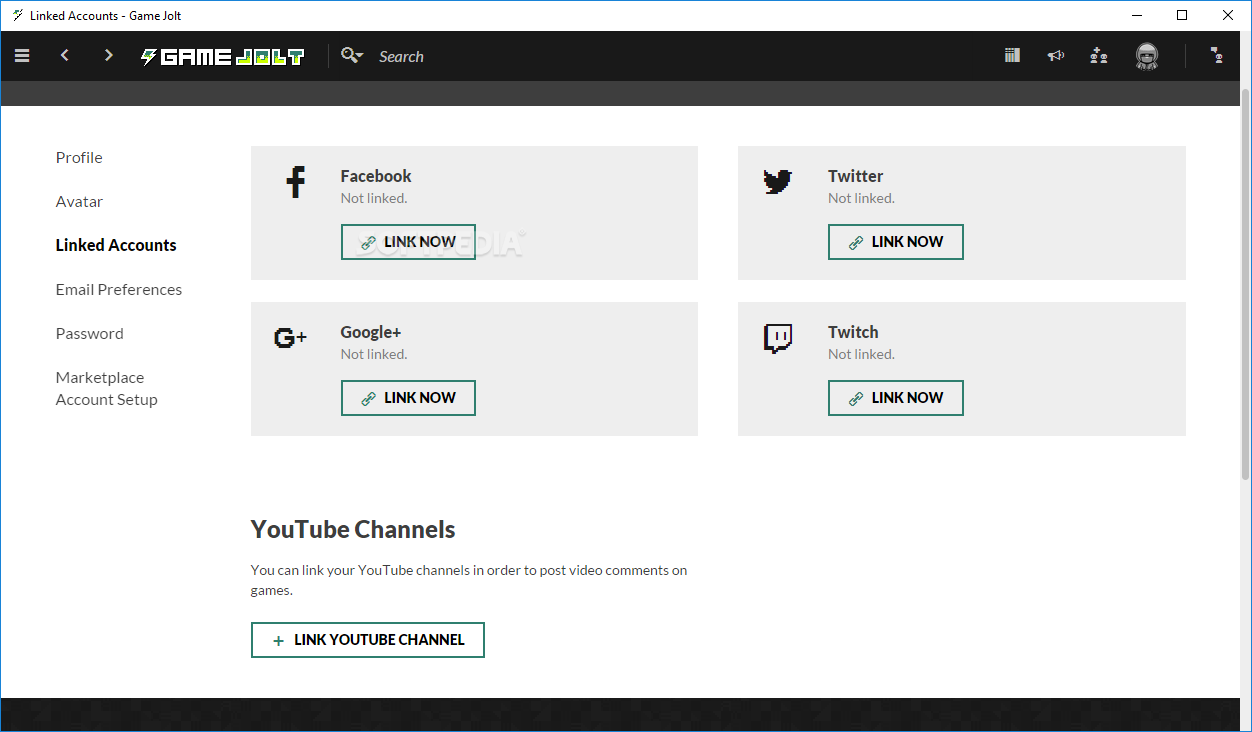Click the Twitter bird icon
Screen dimensions: 1252x732
[x=778, y=181]
